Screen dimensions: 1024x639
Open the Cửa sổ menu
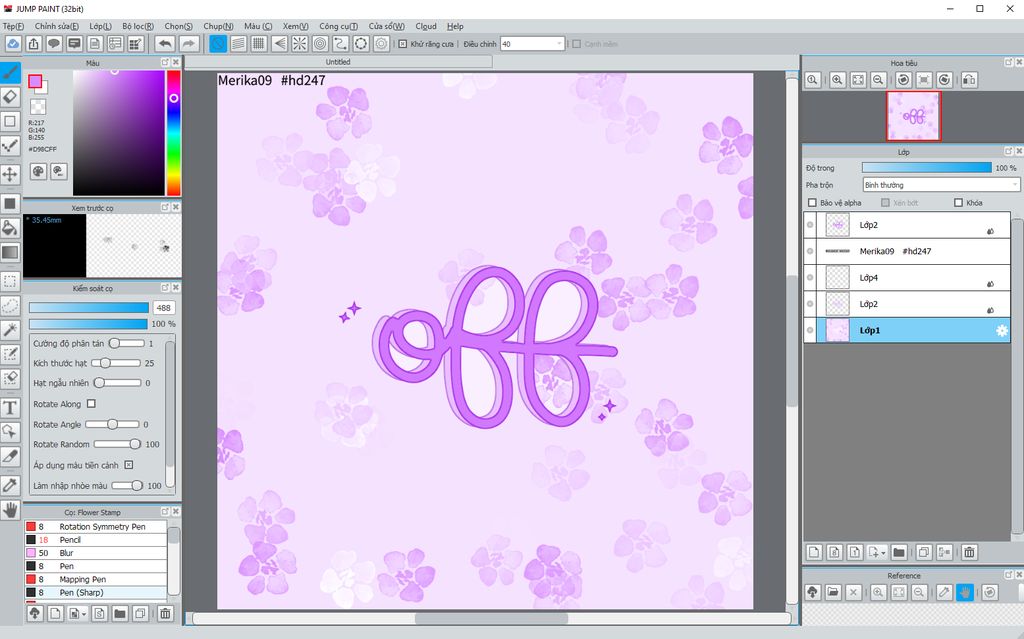pos(387,26)
